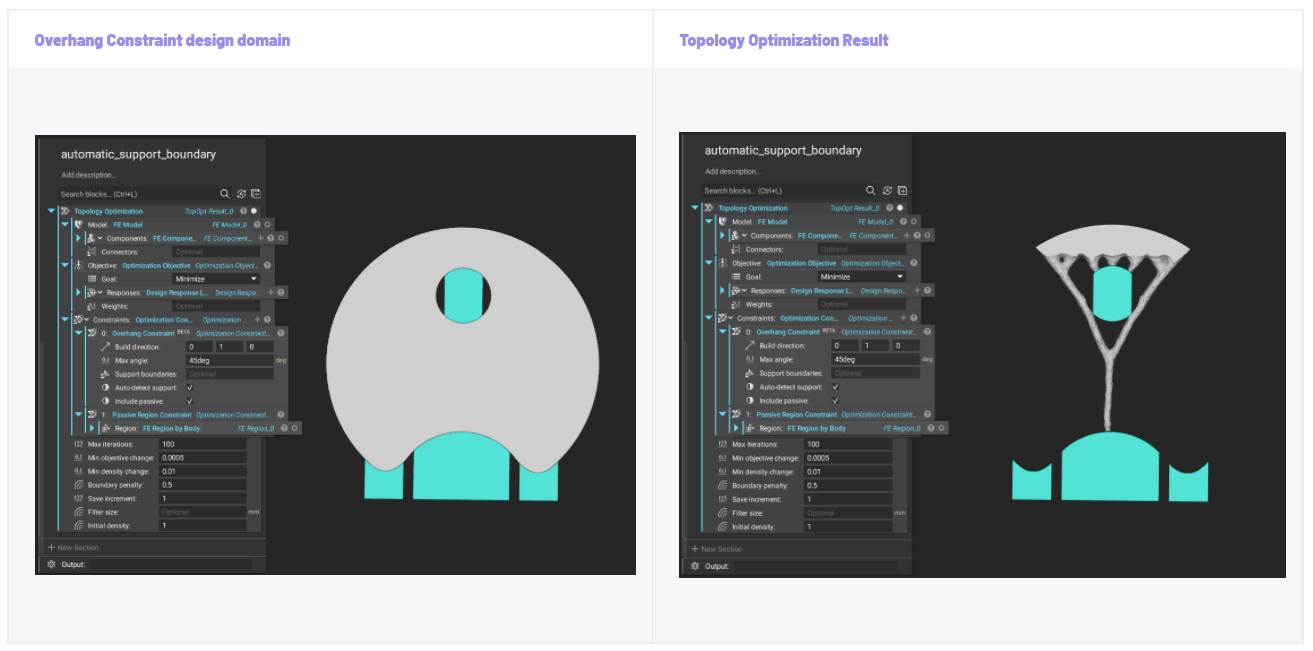Click Support boundaries Optional field in Result screenshot
Image resolution: width=1313 pixels, height=651 pixels.
click(875, 373)
